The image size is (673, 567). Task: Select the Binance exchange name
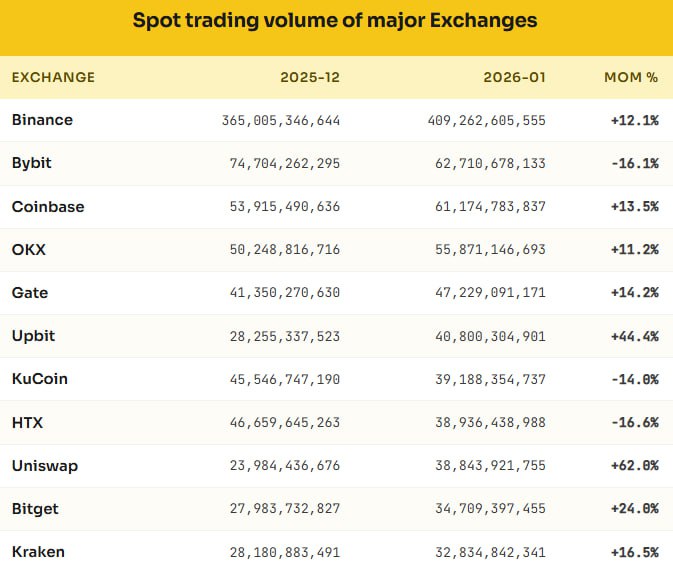(x=42, y=120)
